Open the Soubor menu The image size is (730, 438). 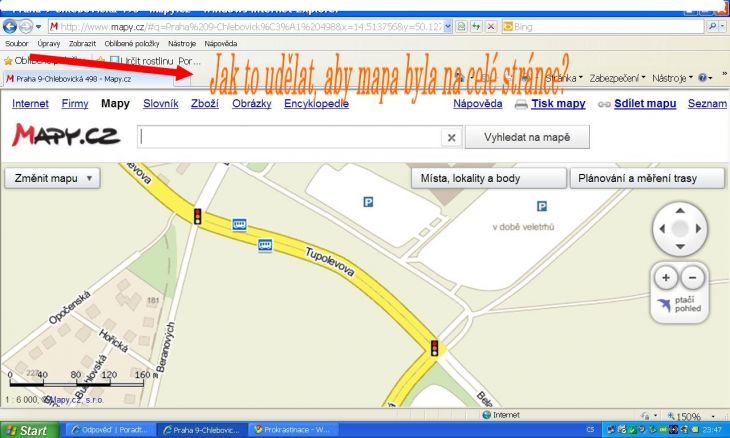pyautogui.click(x=16, y=43)
